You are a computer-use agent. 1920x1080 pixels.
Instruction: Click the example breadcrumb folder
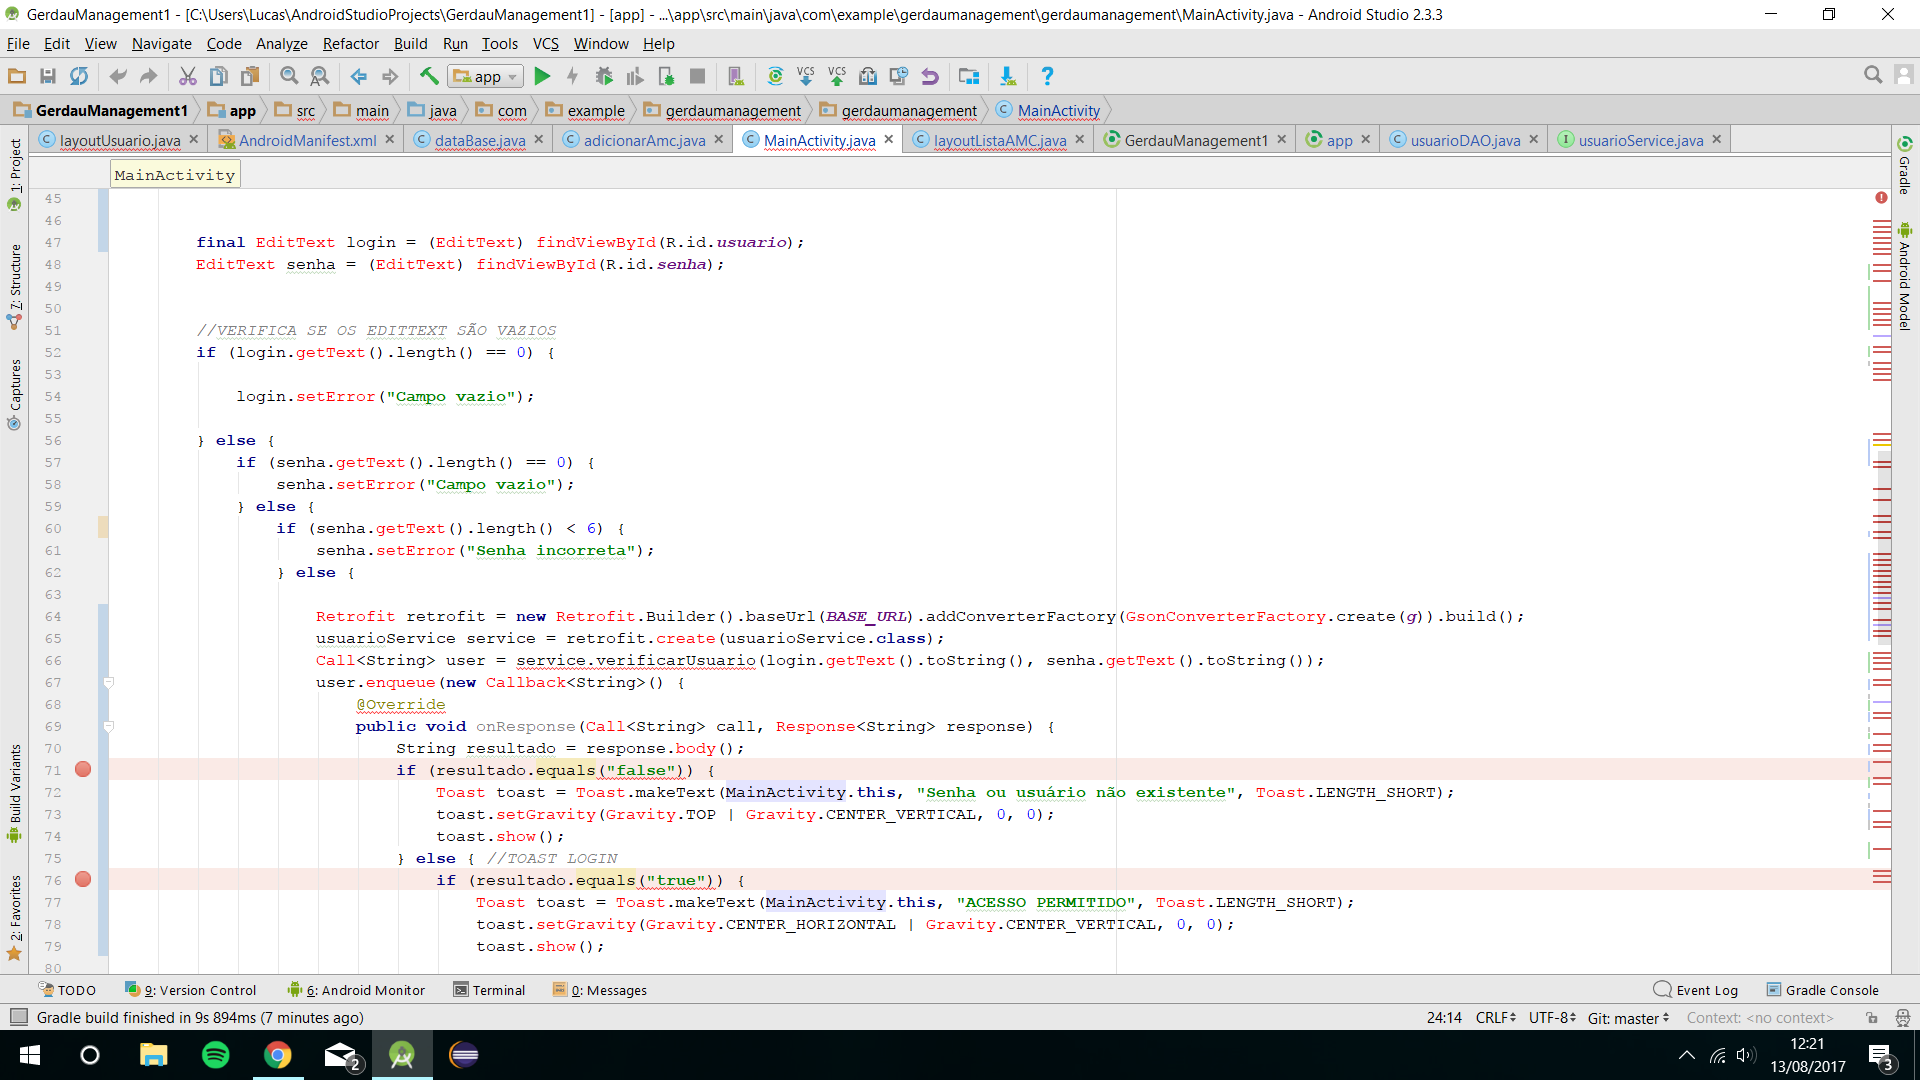coord(585,110)
